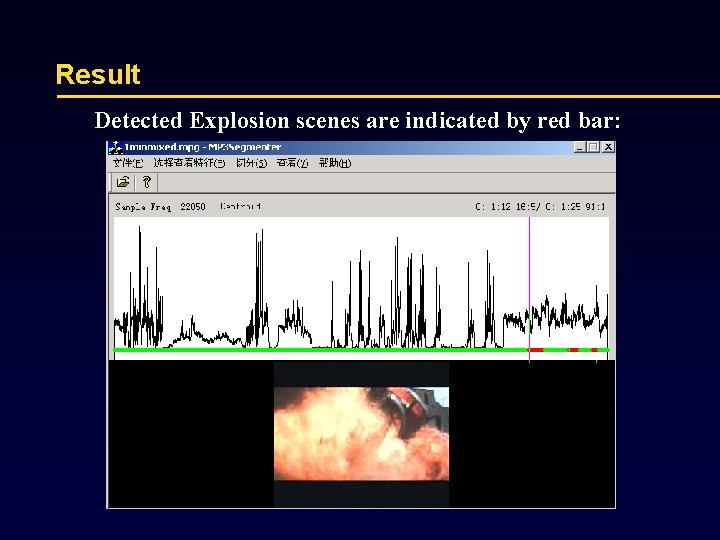Click the time position readout at top right

540,207
